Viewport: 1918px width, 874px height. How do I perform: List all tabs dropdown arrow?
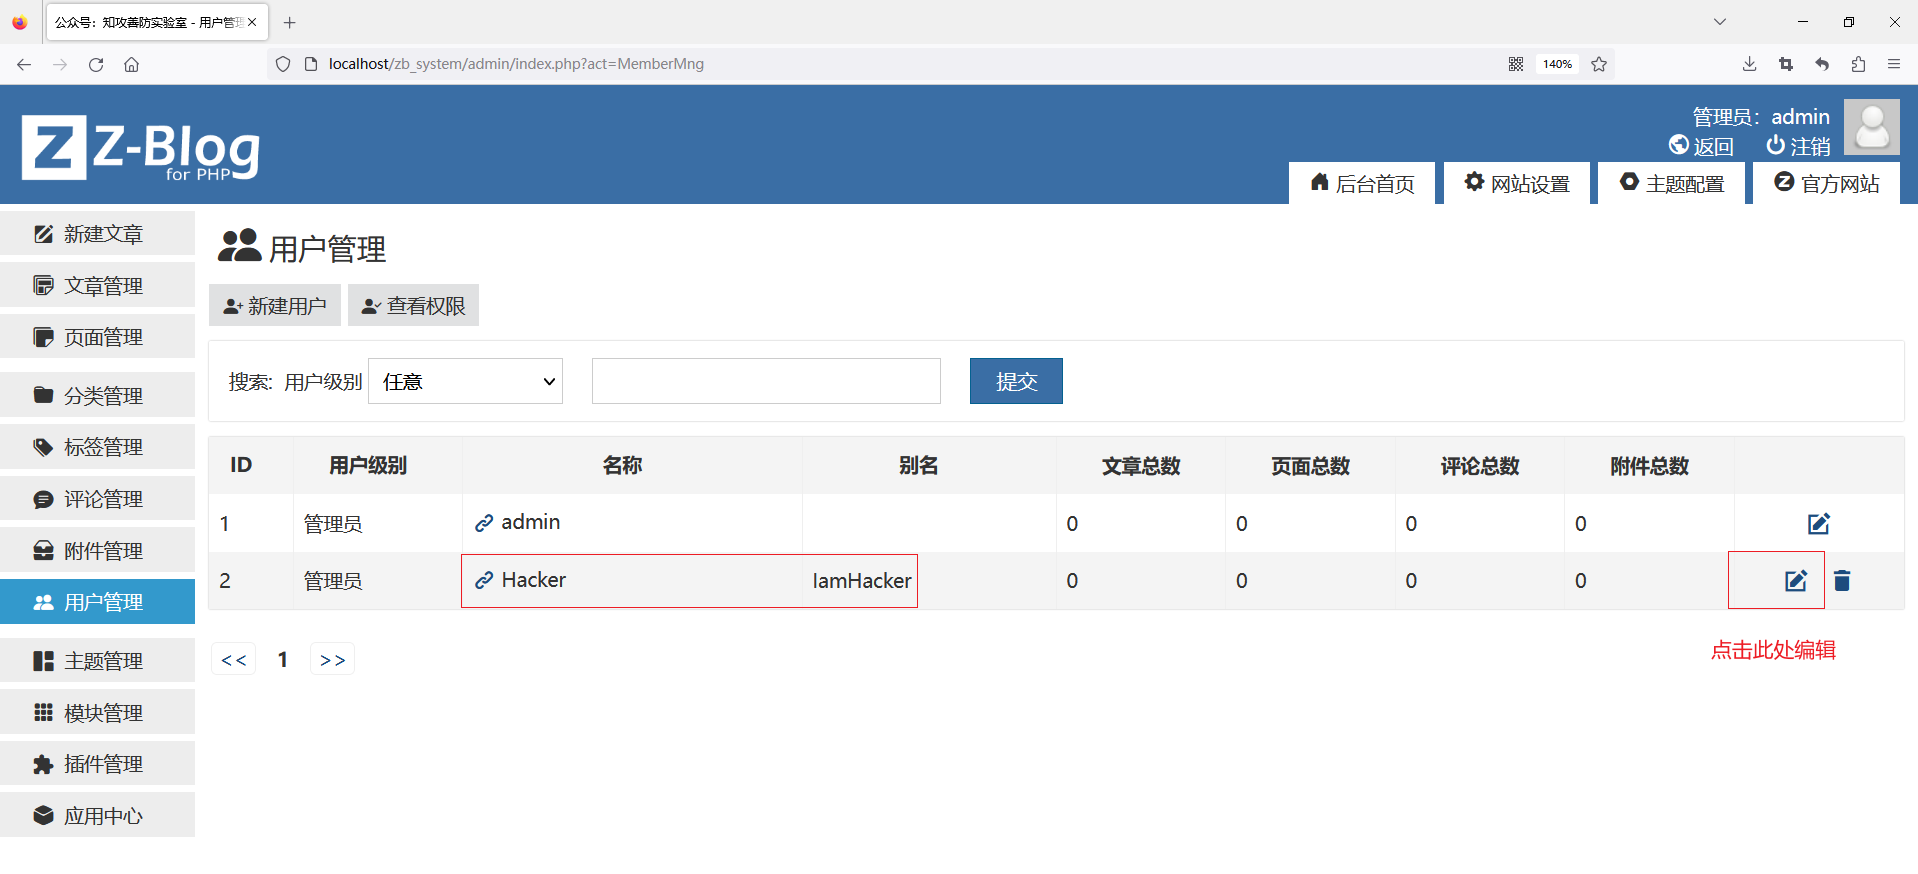click(x=1720, y=22)
